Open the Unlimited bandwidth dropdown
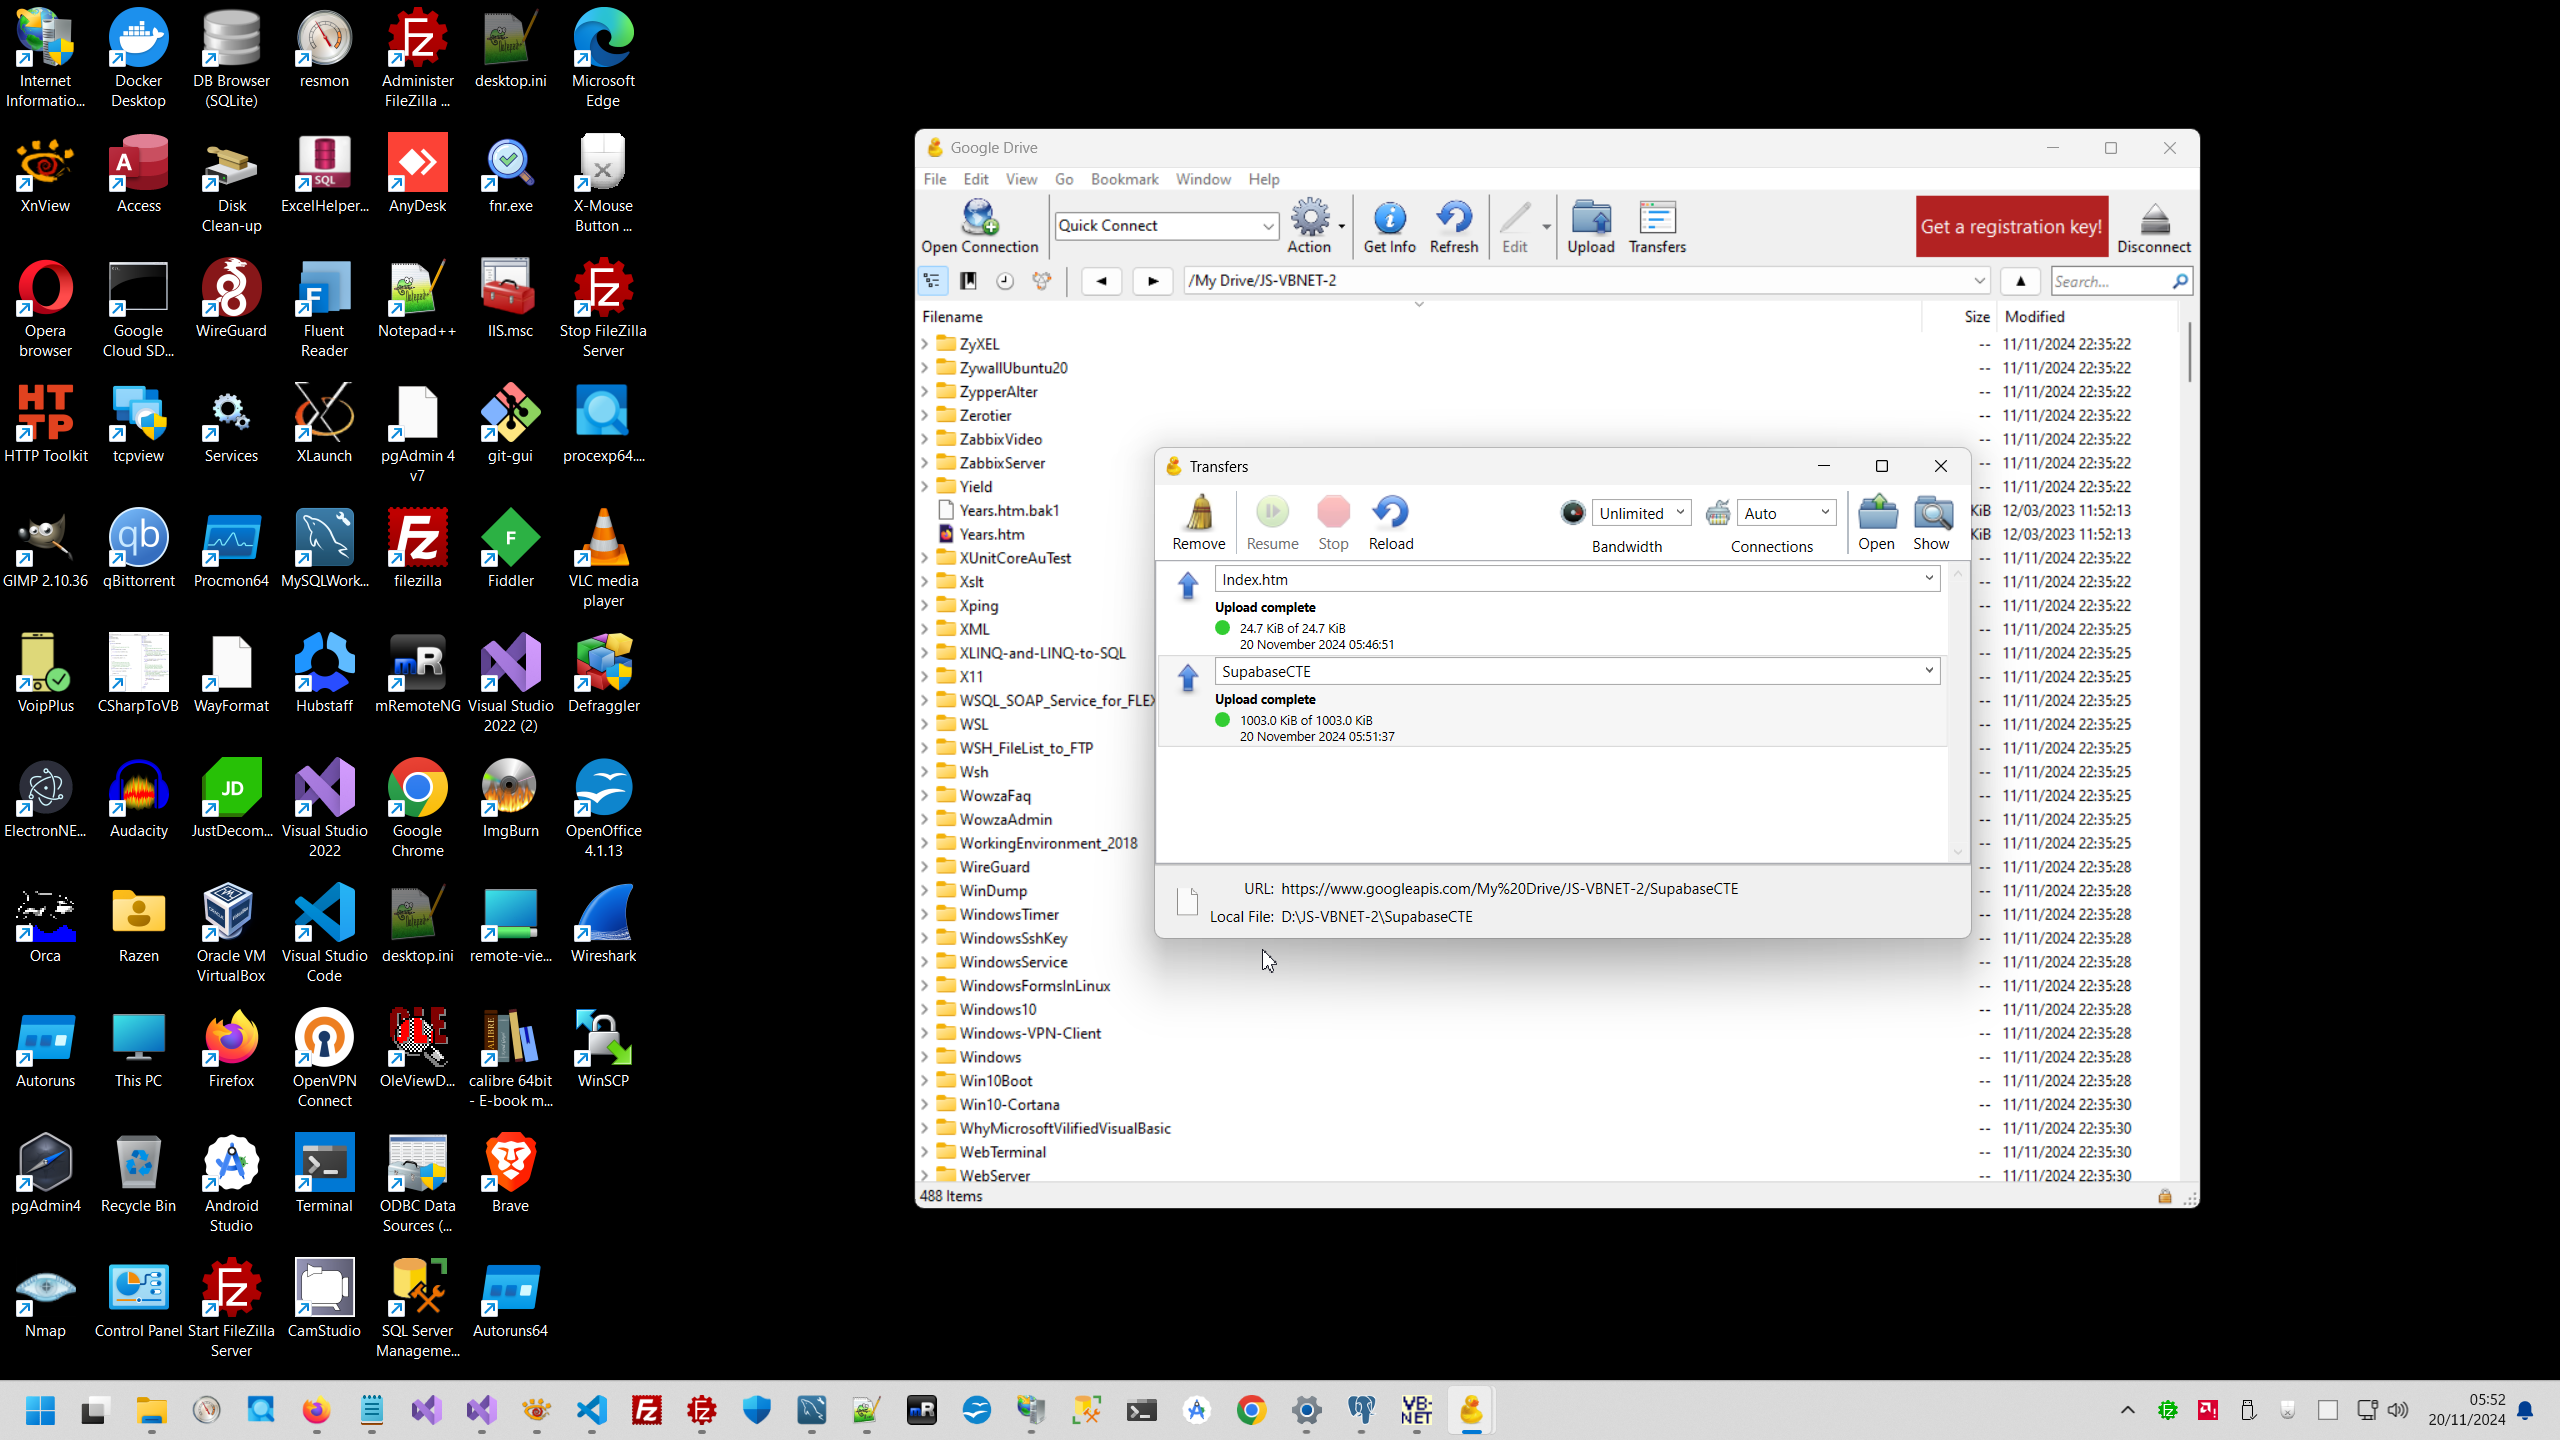The image size is (2560, 1440). (1680, 513)
